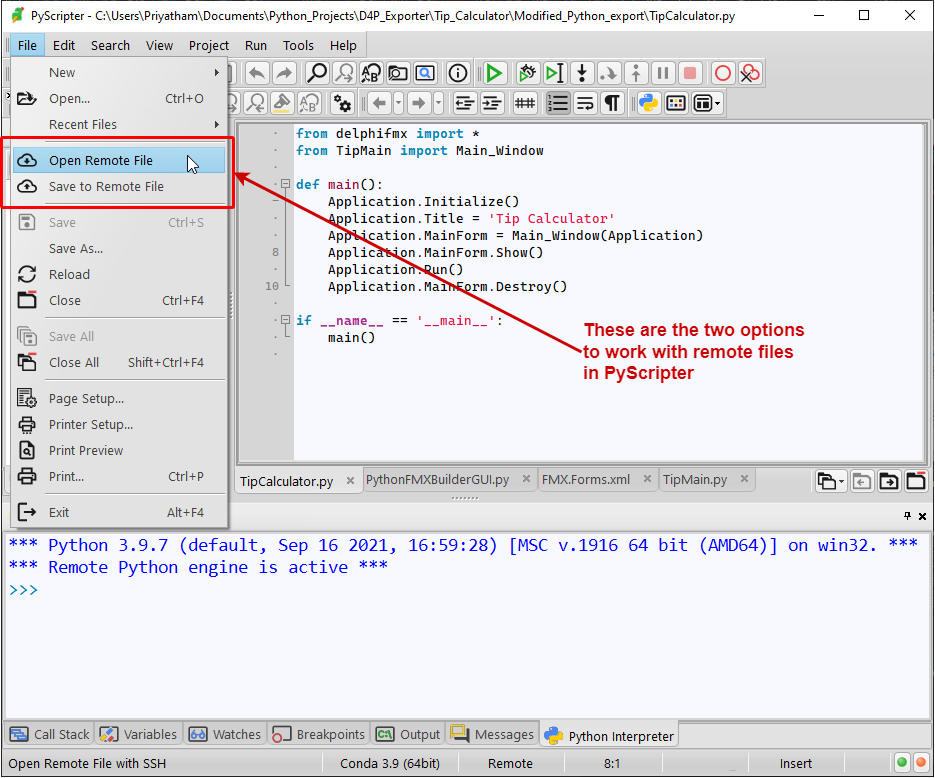Expand the Recent Files submenu
935x778 pixels.
click(83, 124)
